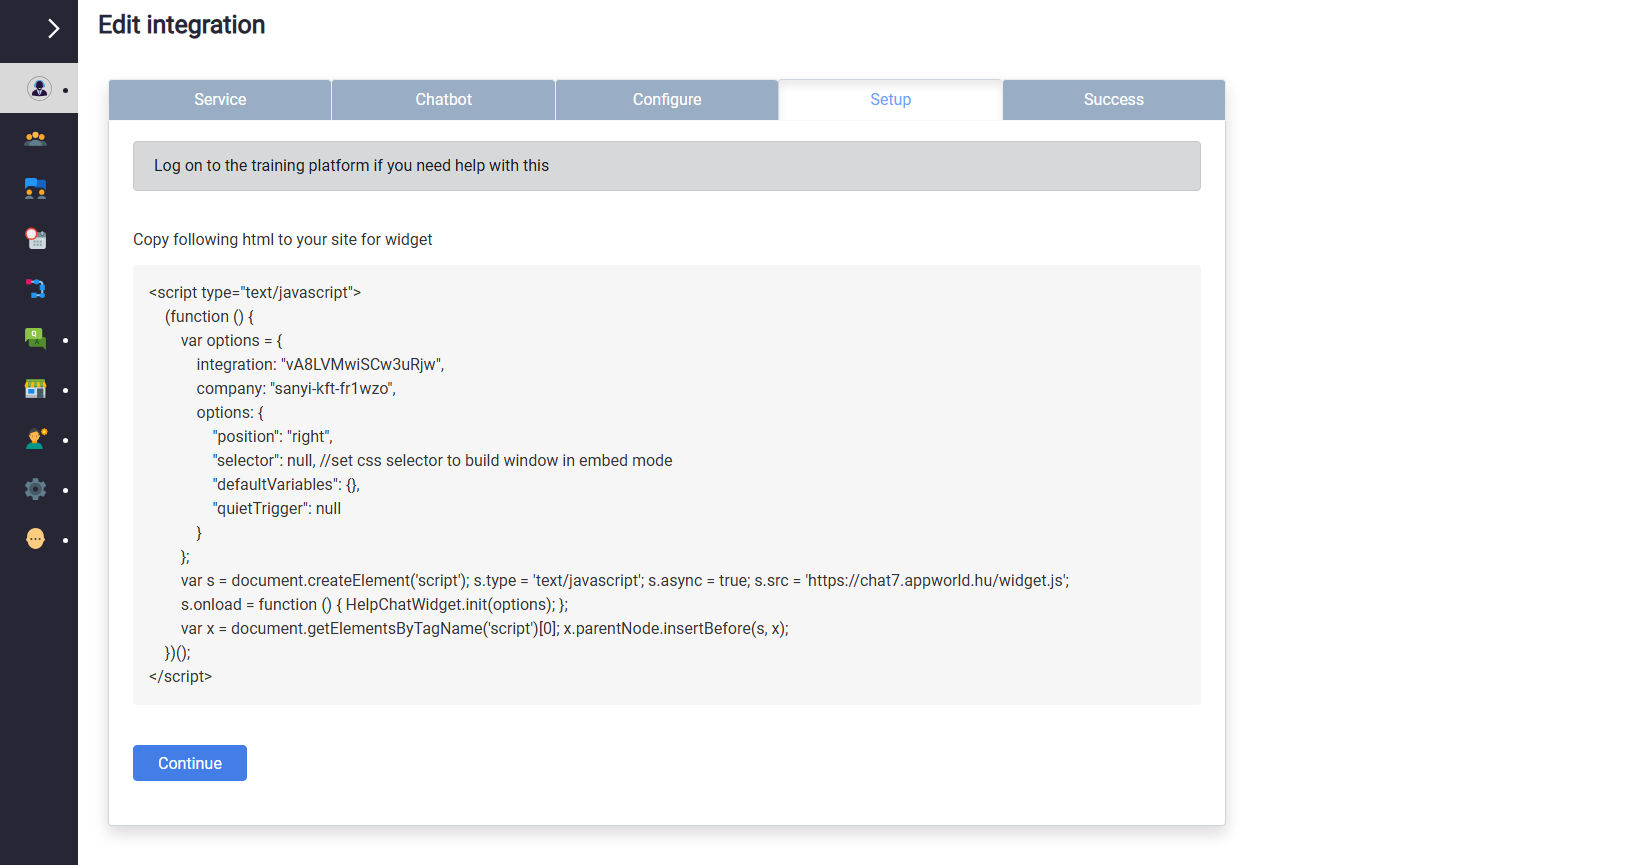Screen dimensions: 1631x865
Task: Open the person with star icon
Action: coord(36,439)
